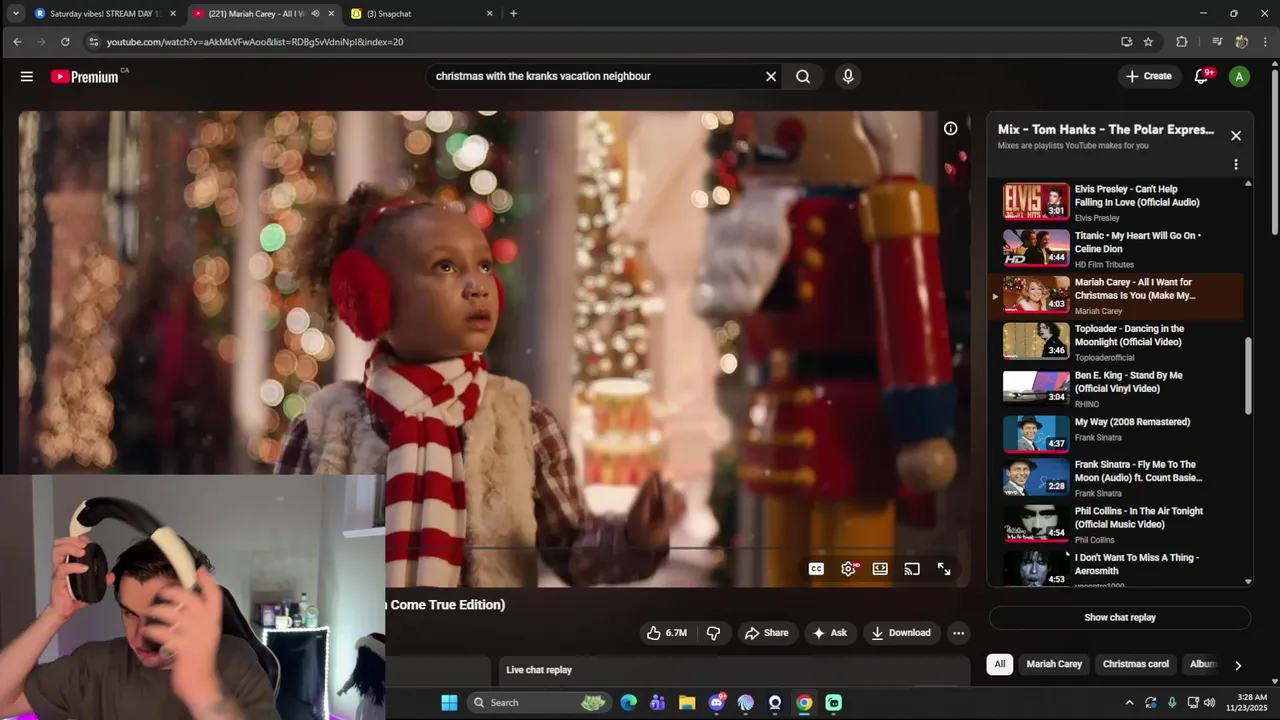Click the browser address bar URL
This screenshot has height=720, width=1280.
255,42
